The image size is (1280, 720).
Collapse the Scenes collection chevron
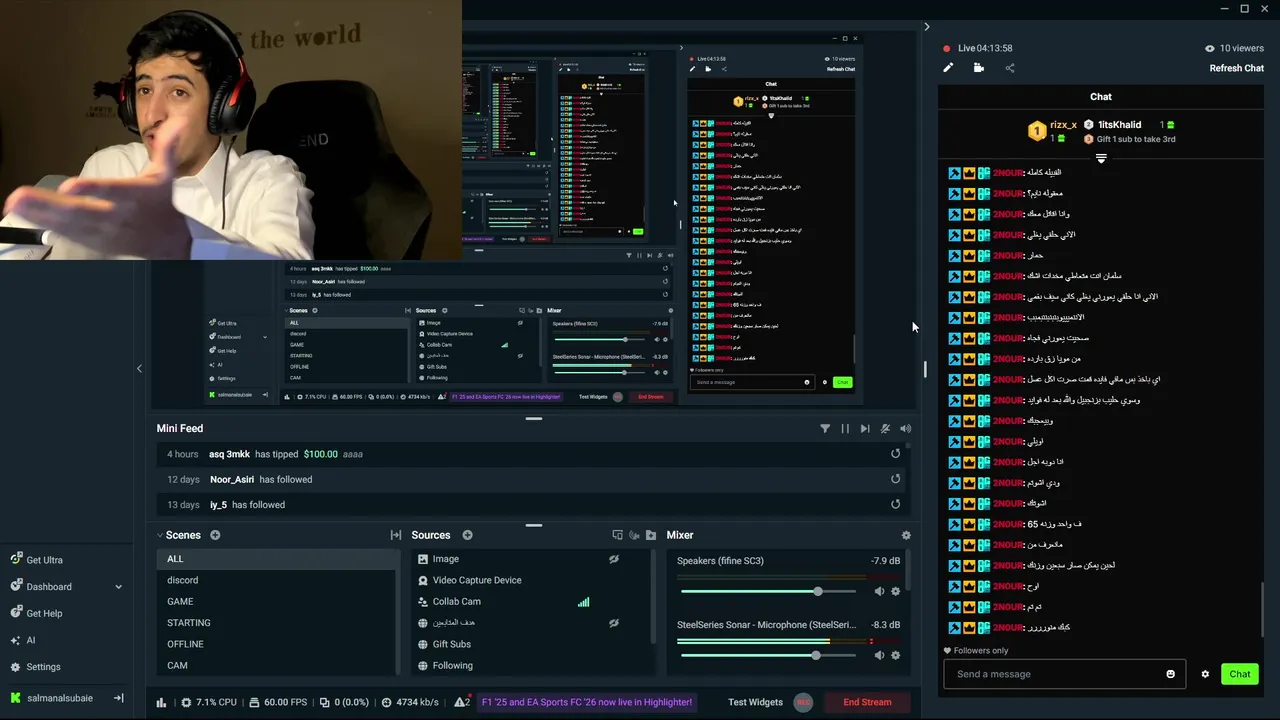point(160,535)
